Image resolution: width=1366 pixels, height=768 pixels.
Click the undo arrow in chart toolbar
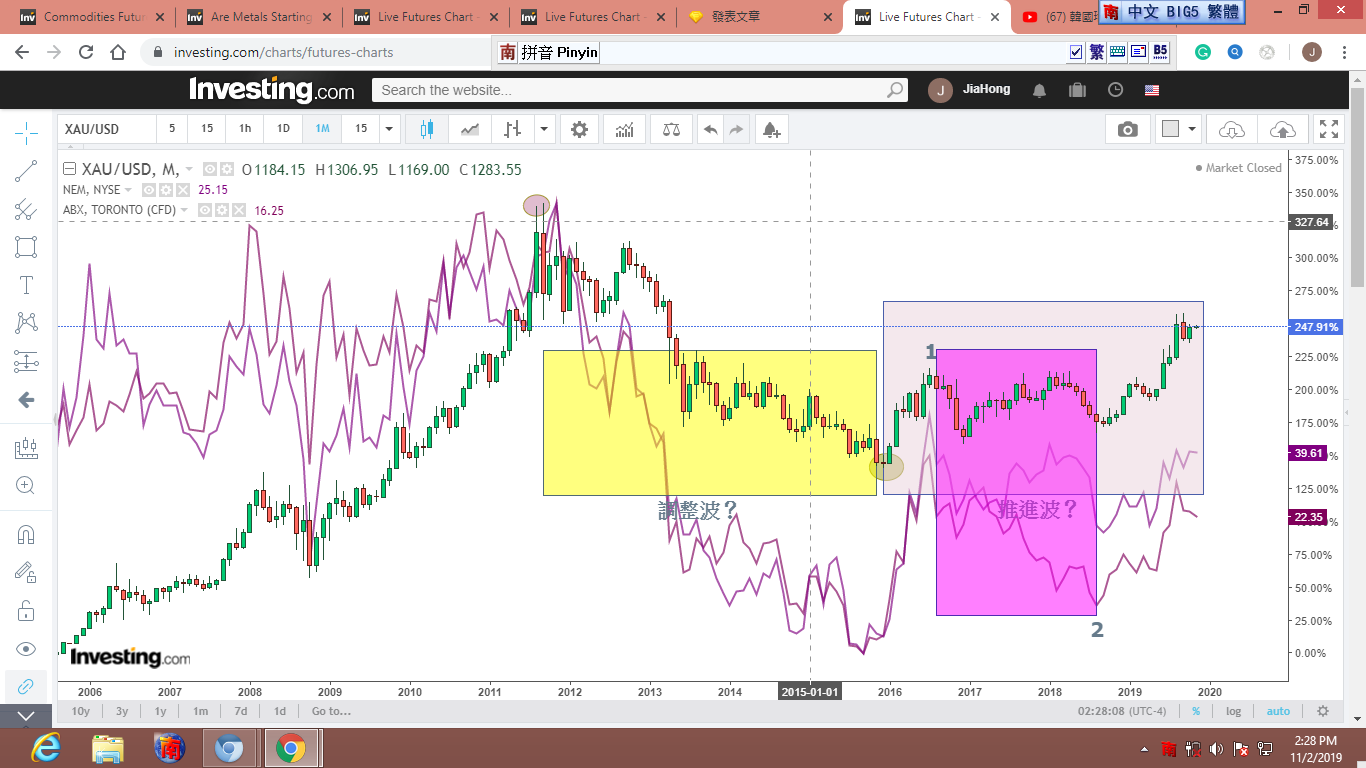coord(710,129)
